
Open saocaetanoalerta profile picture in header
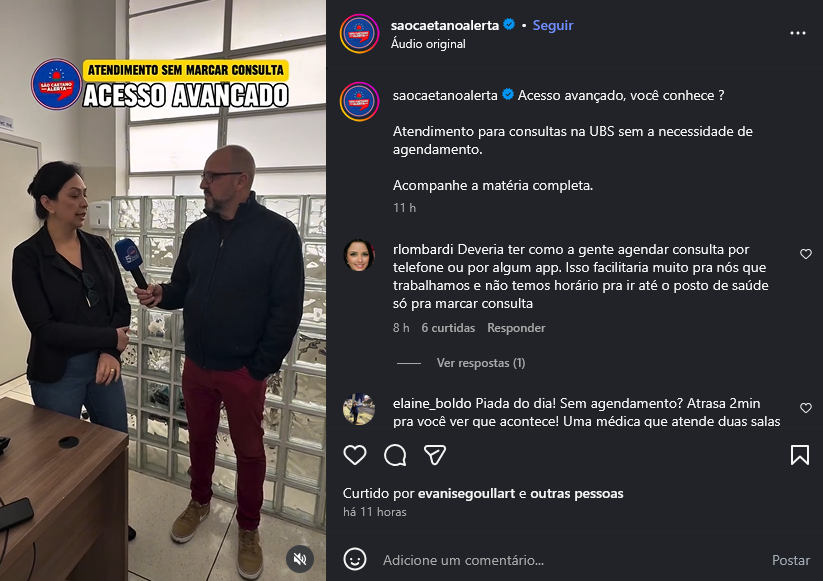coord(360,34)
